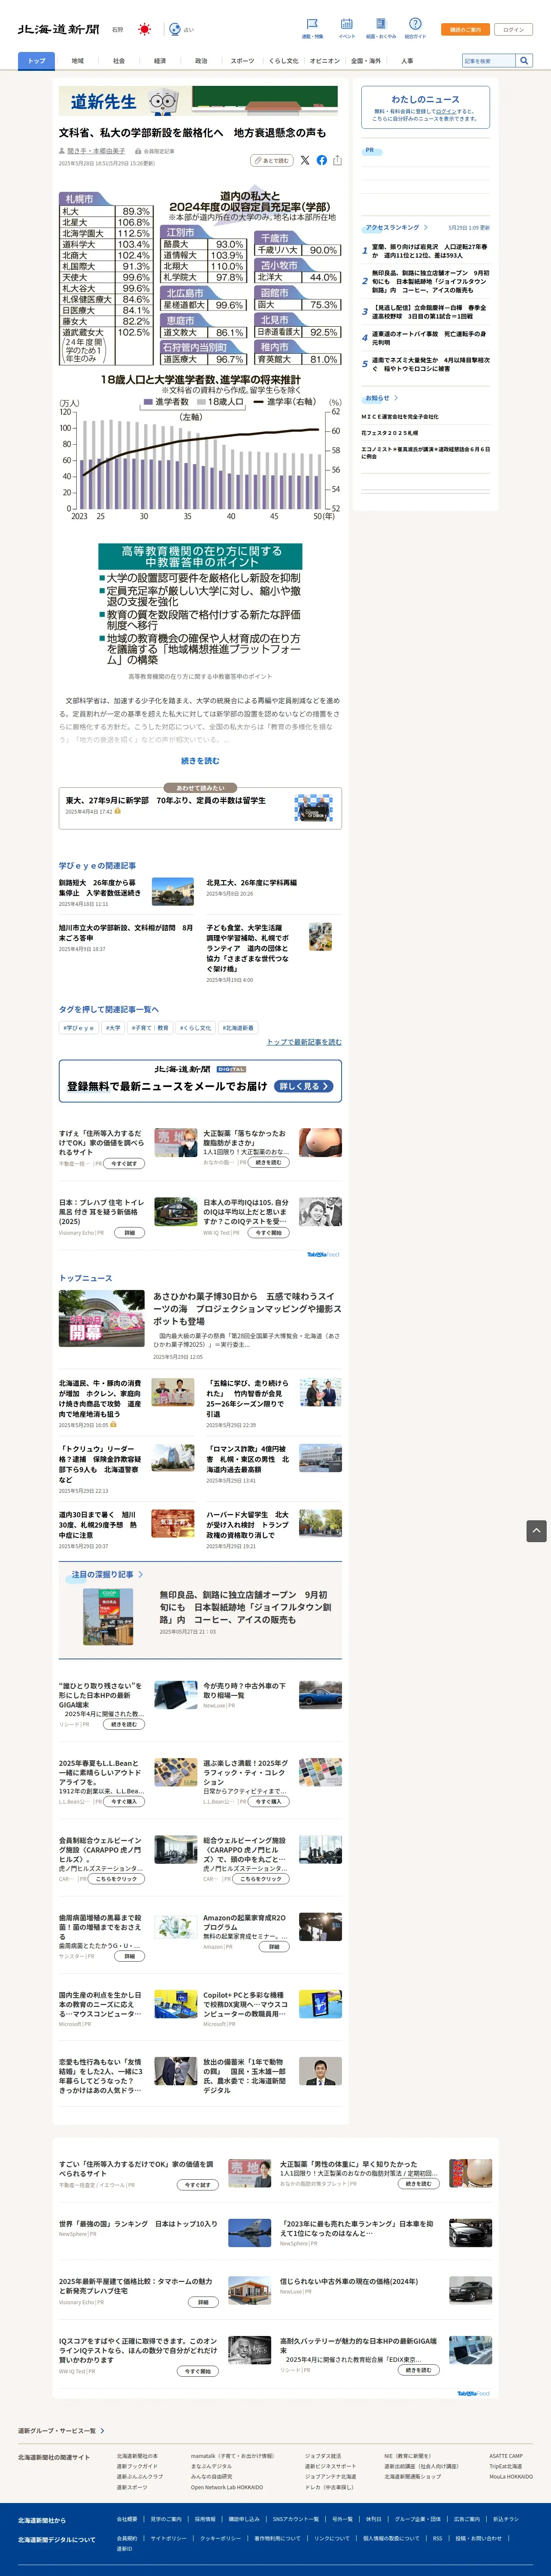Select the 社会 navigation tab
Screen dimensions: 551x2576
point(118,61)
